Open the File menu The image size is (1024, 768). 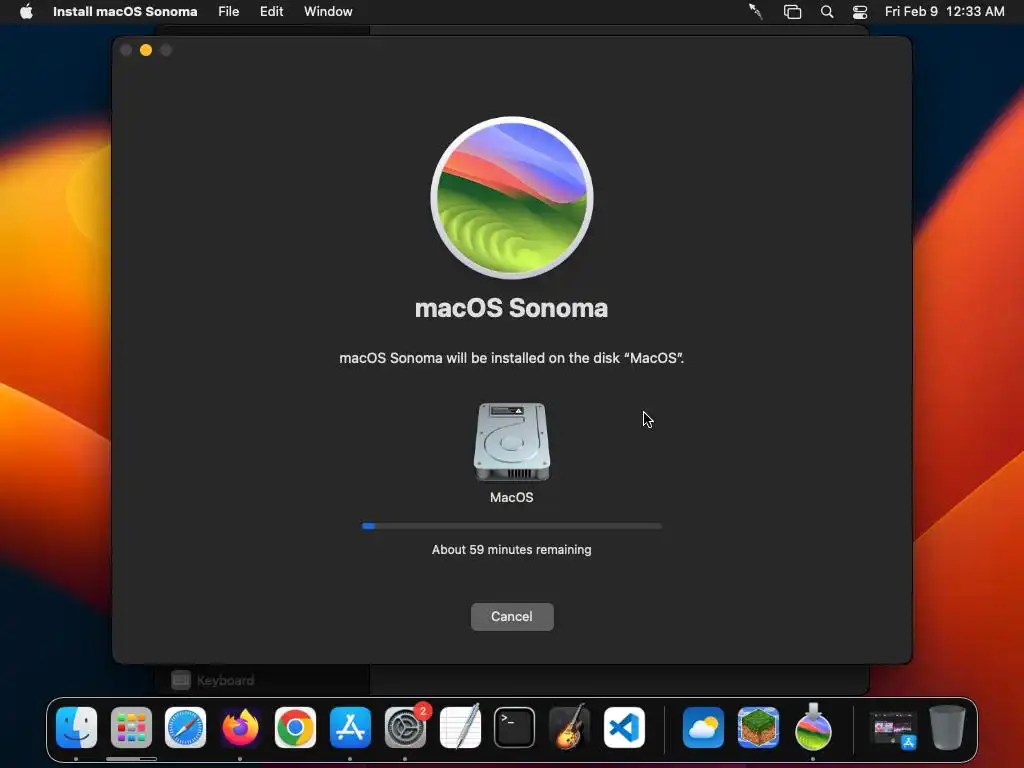click(x=229, y=12)
